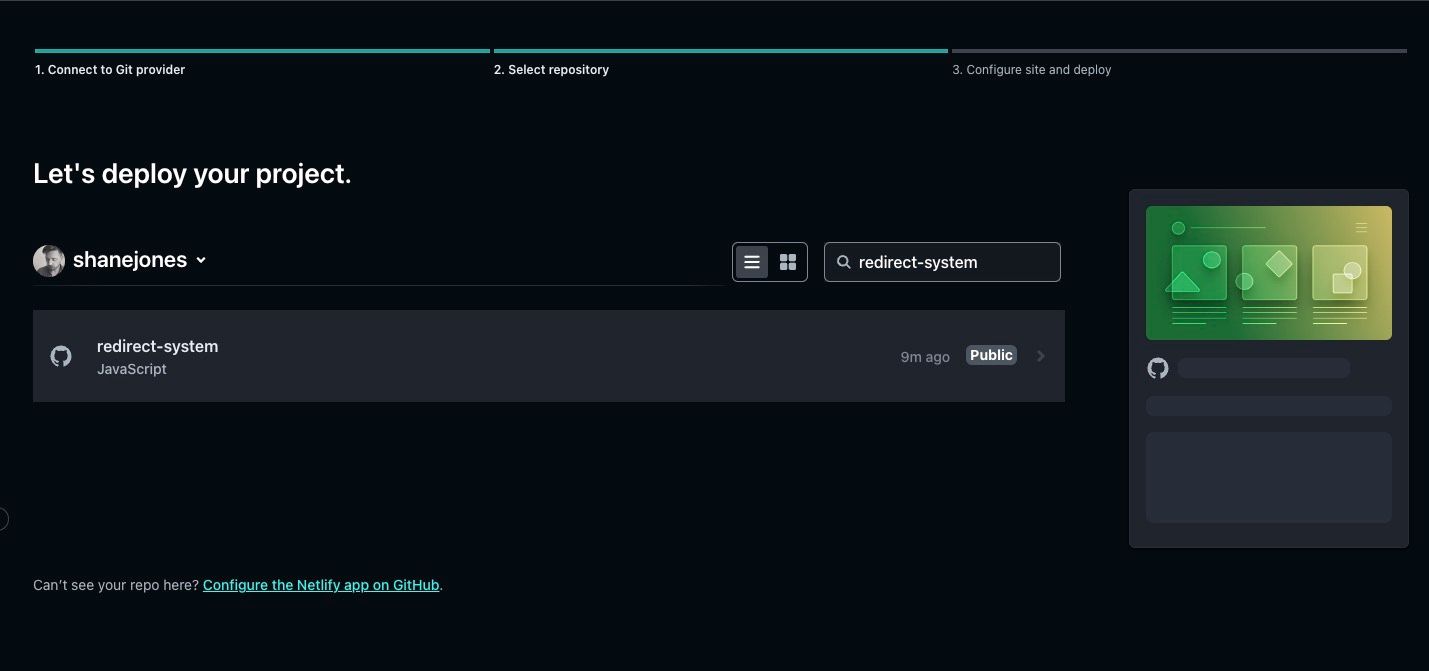This screenshot has height=671, width=1429.
Task: Click the green site preview illustration
Action: 1269,273
